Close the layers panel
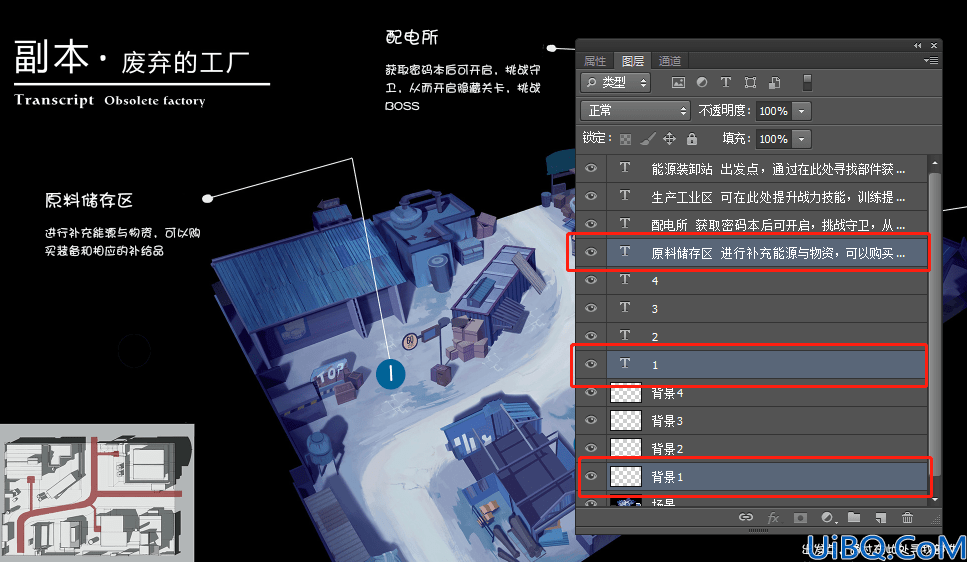 pyautogui.click(x=934, y=46)
